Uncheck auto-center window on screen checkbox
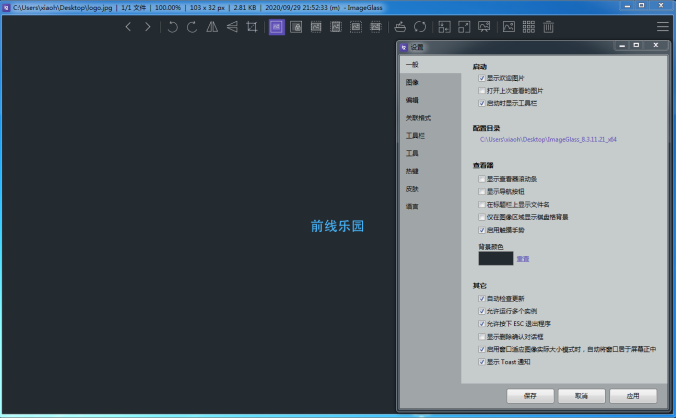Screen dimensions: 676x418 [482, 349]
